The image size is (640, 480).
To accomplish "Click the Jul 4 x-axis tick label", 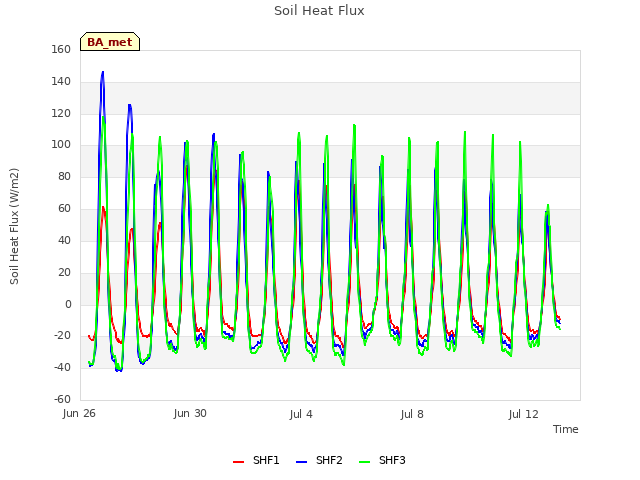I will tap(301, 414).
